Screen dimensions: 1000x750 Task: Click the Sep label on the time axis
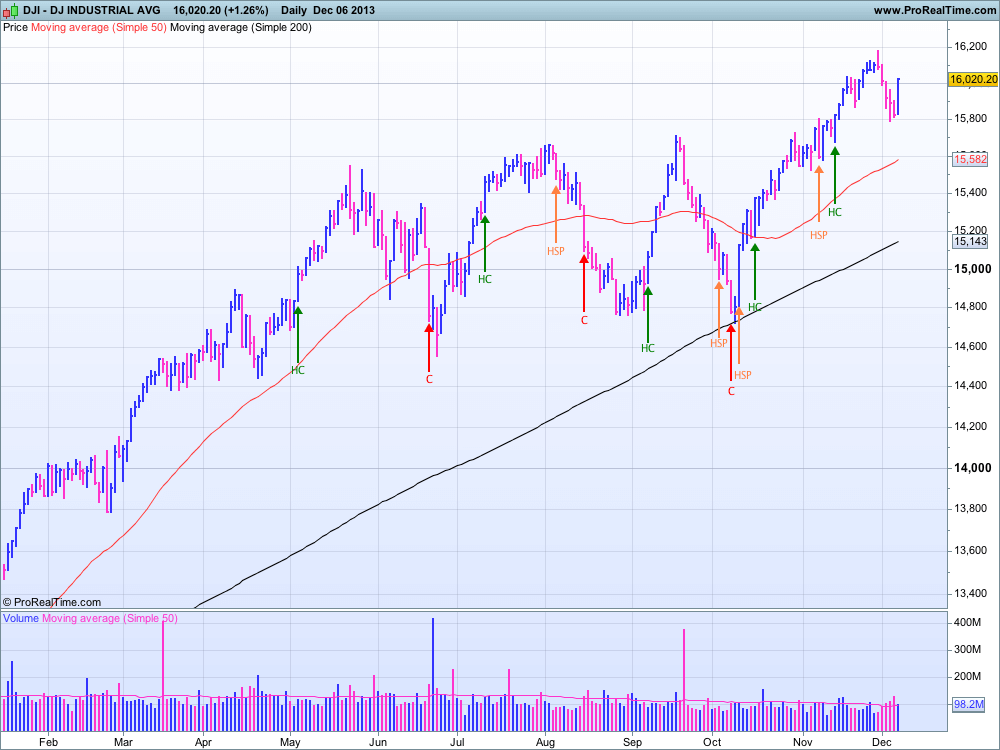[x=632, y=742]
